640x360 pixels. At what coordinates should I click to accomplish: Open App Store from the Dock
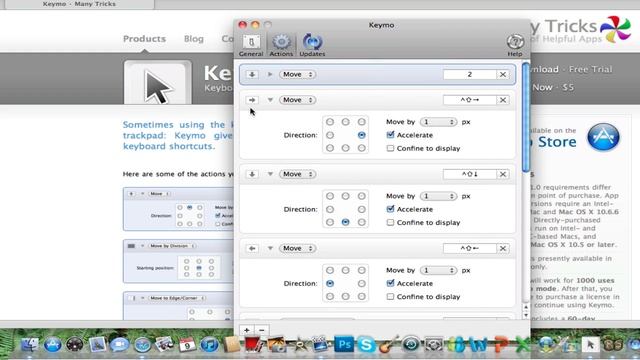tap(53, 345)
